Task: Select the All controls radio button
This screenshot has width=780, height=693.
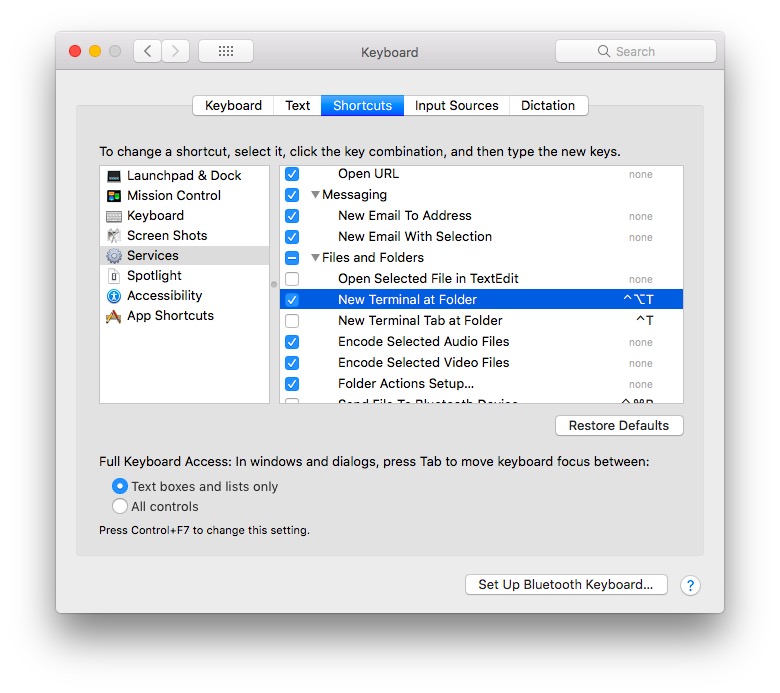Action: tap(119, 506)
